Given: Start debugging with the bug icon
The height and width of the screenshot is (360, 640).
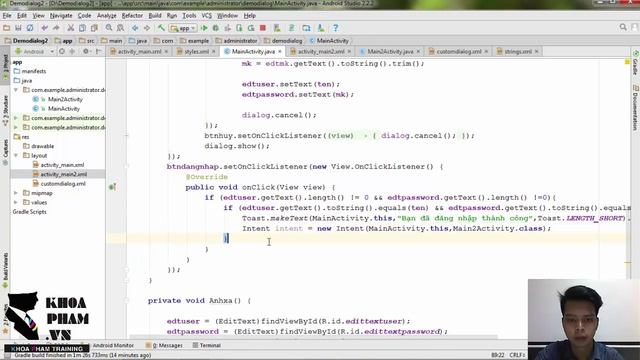Looking at the screenshot, I should pos(216,28).
